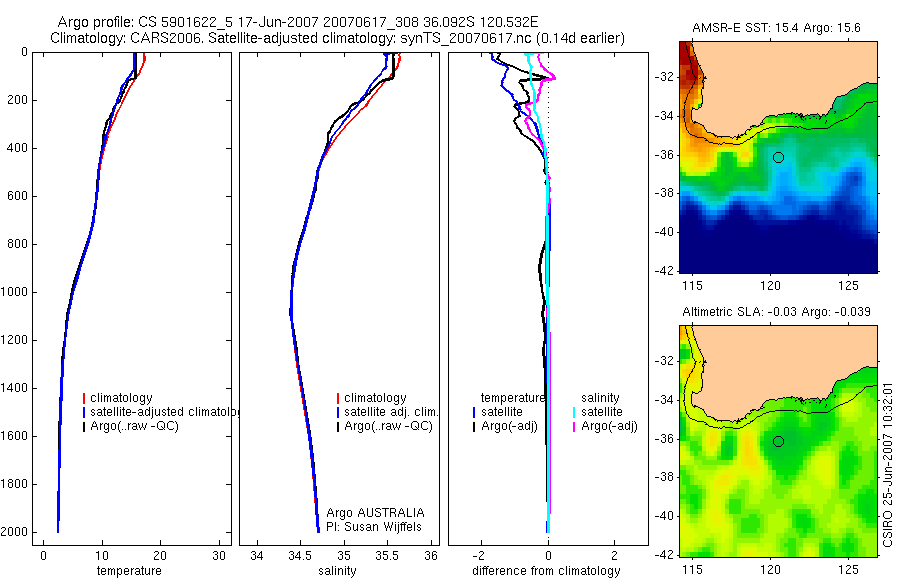Screen dimensions: 900x580
Task: Click blue satellite-adjusted marker in temperature panel legend
Action: [84, 412]
